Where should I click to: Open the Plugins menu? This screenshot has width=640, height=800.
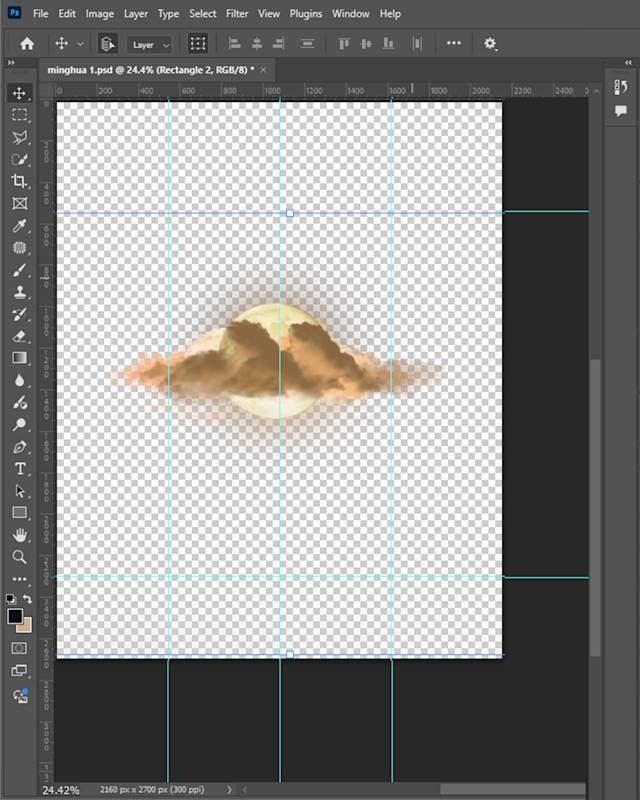click(306, 14)
